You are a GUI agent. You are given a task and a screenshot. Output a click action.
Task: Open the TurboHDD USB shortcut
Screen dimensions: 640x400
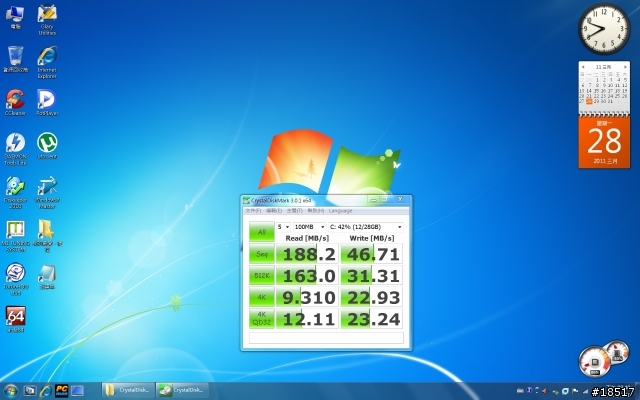point(16,279)
